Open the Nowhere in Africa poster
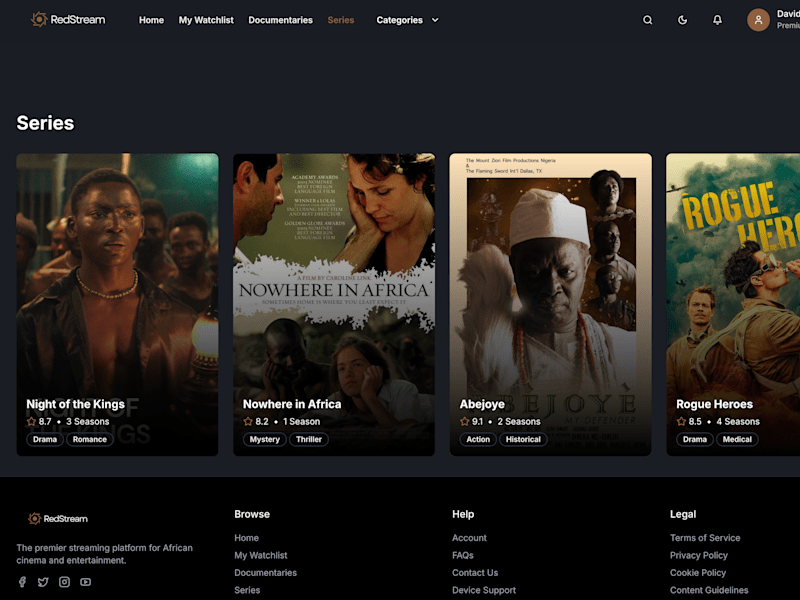Screen dimensions: 800x600 (x=334, y=305)
